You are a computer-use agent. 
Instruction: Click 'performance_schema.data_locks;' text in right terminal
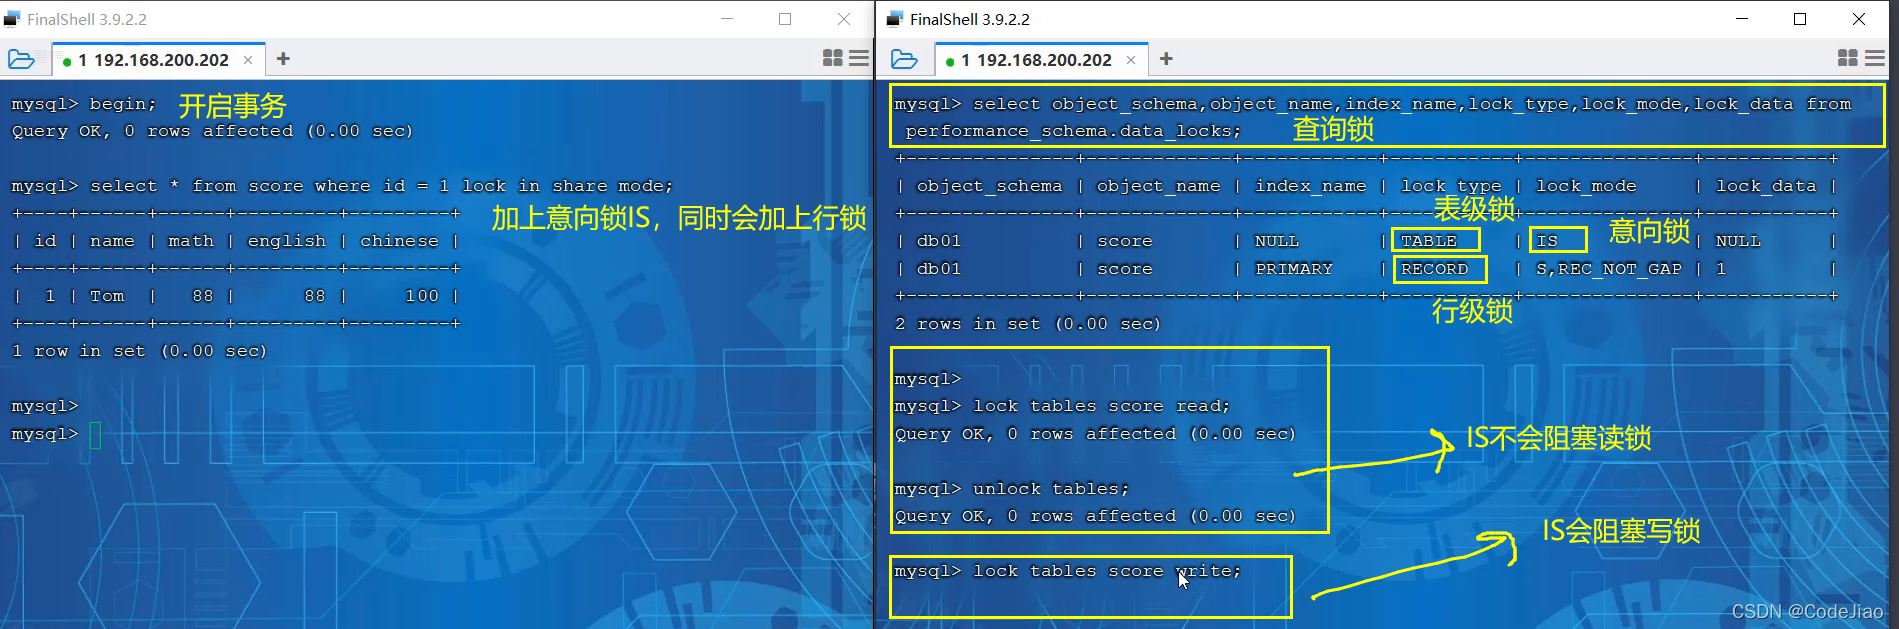[x=1073, y=131]
